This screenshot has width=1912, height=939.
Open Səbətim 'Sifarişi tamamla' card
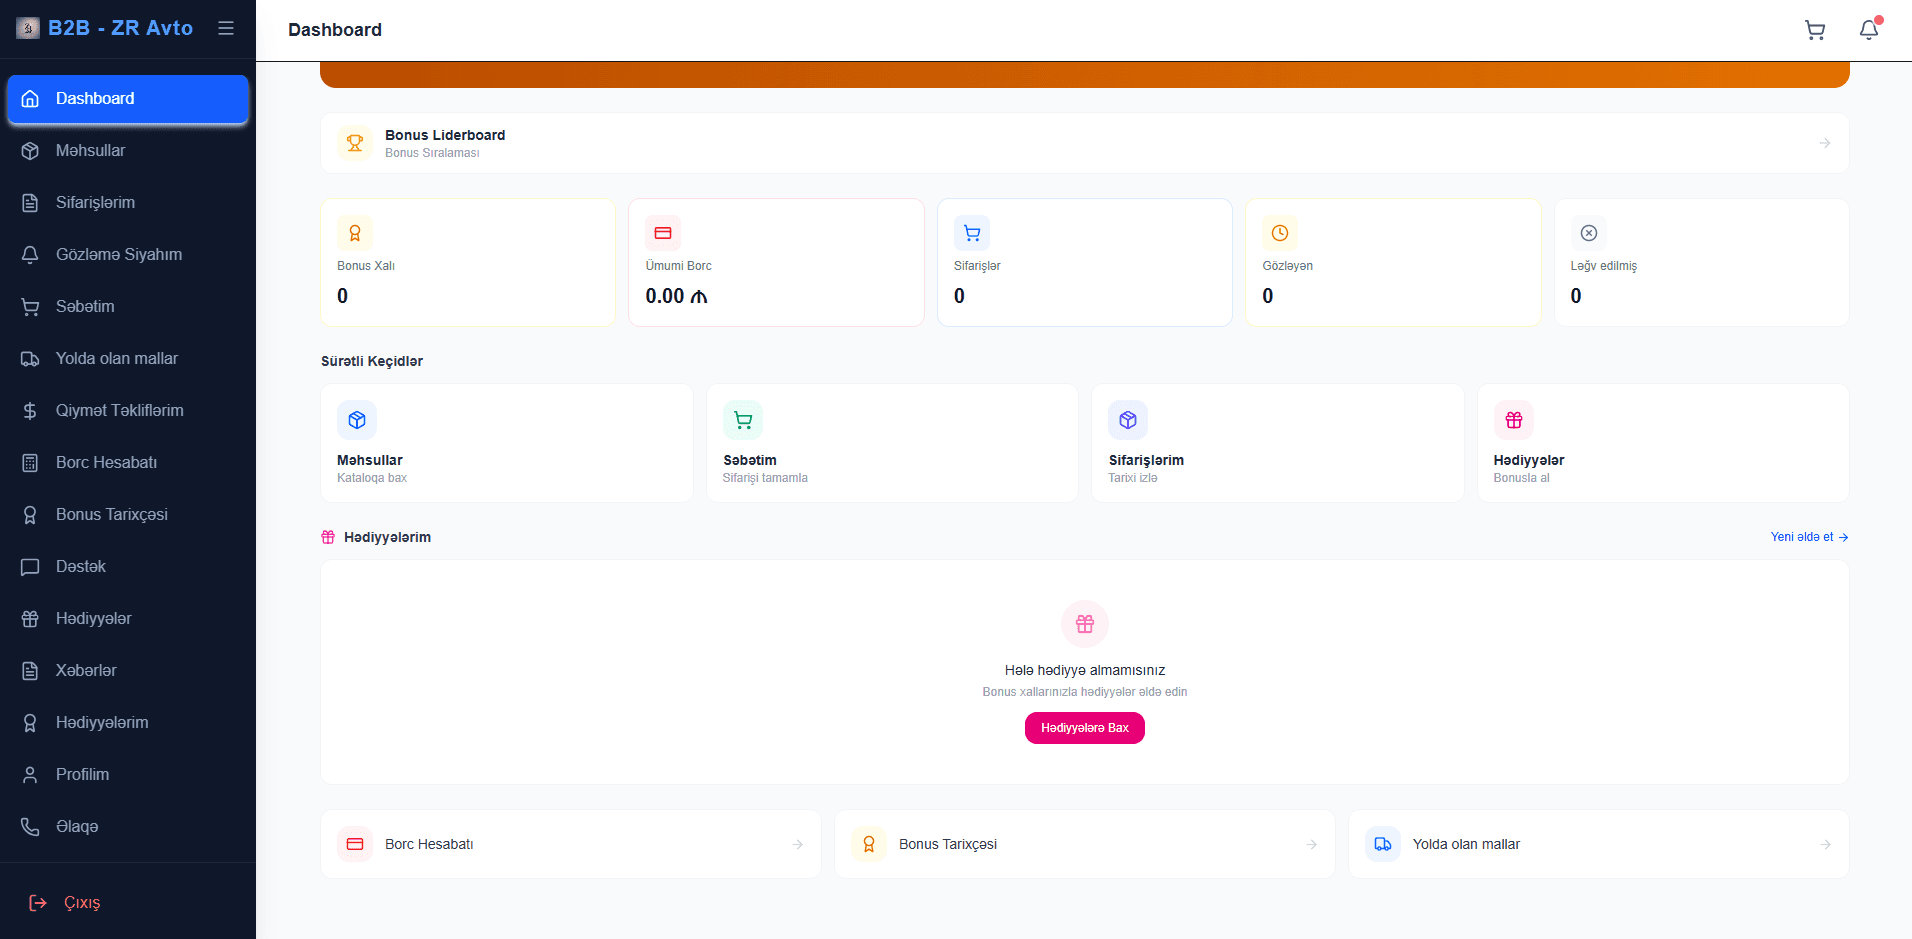coord(892,443)
